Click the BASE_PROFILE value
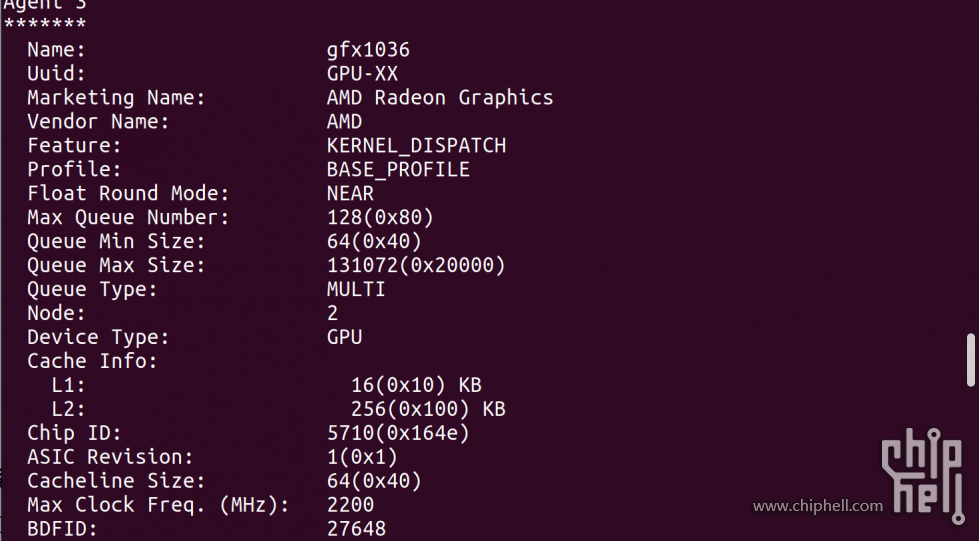 coord(398,169)
